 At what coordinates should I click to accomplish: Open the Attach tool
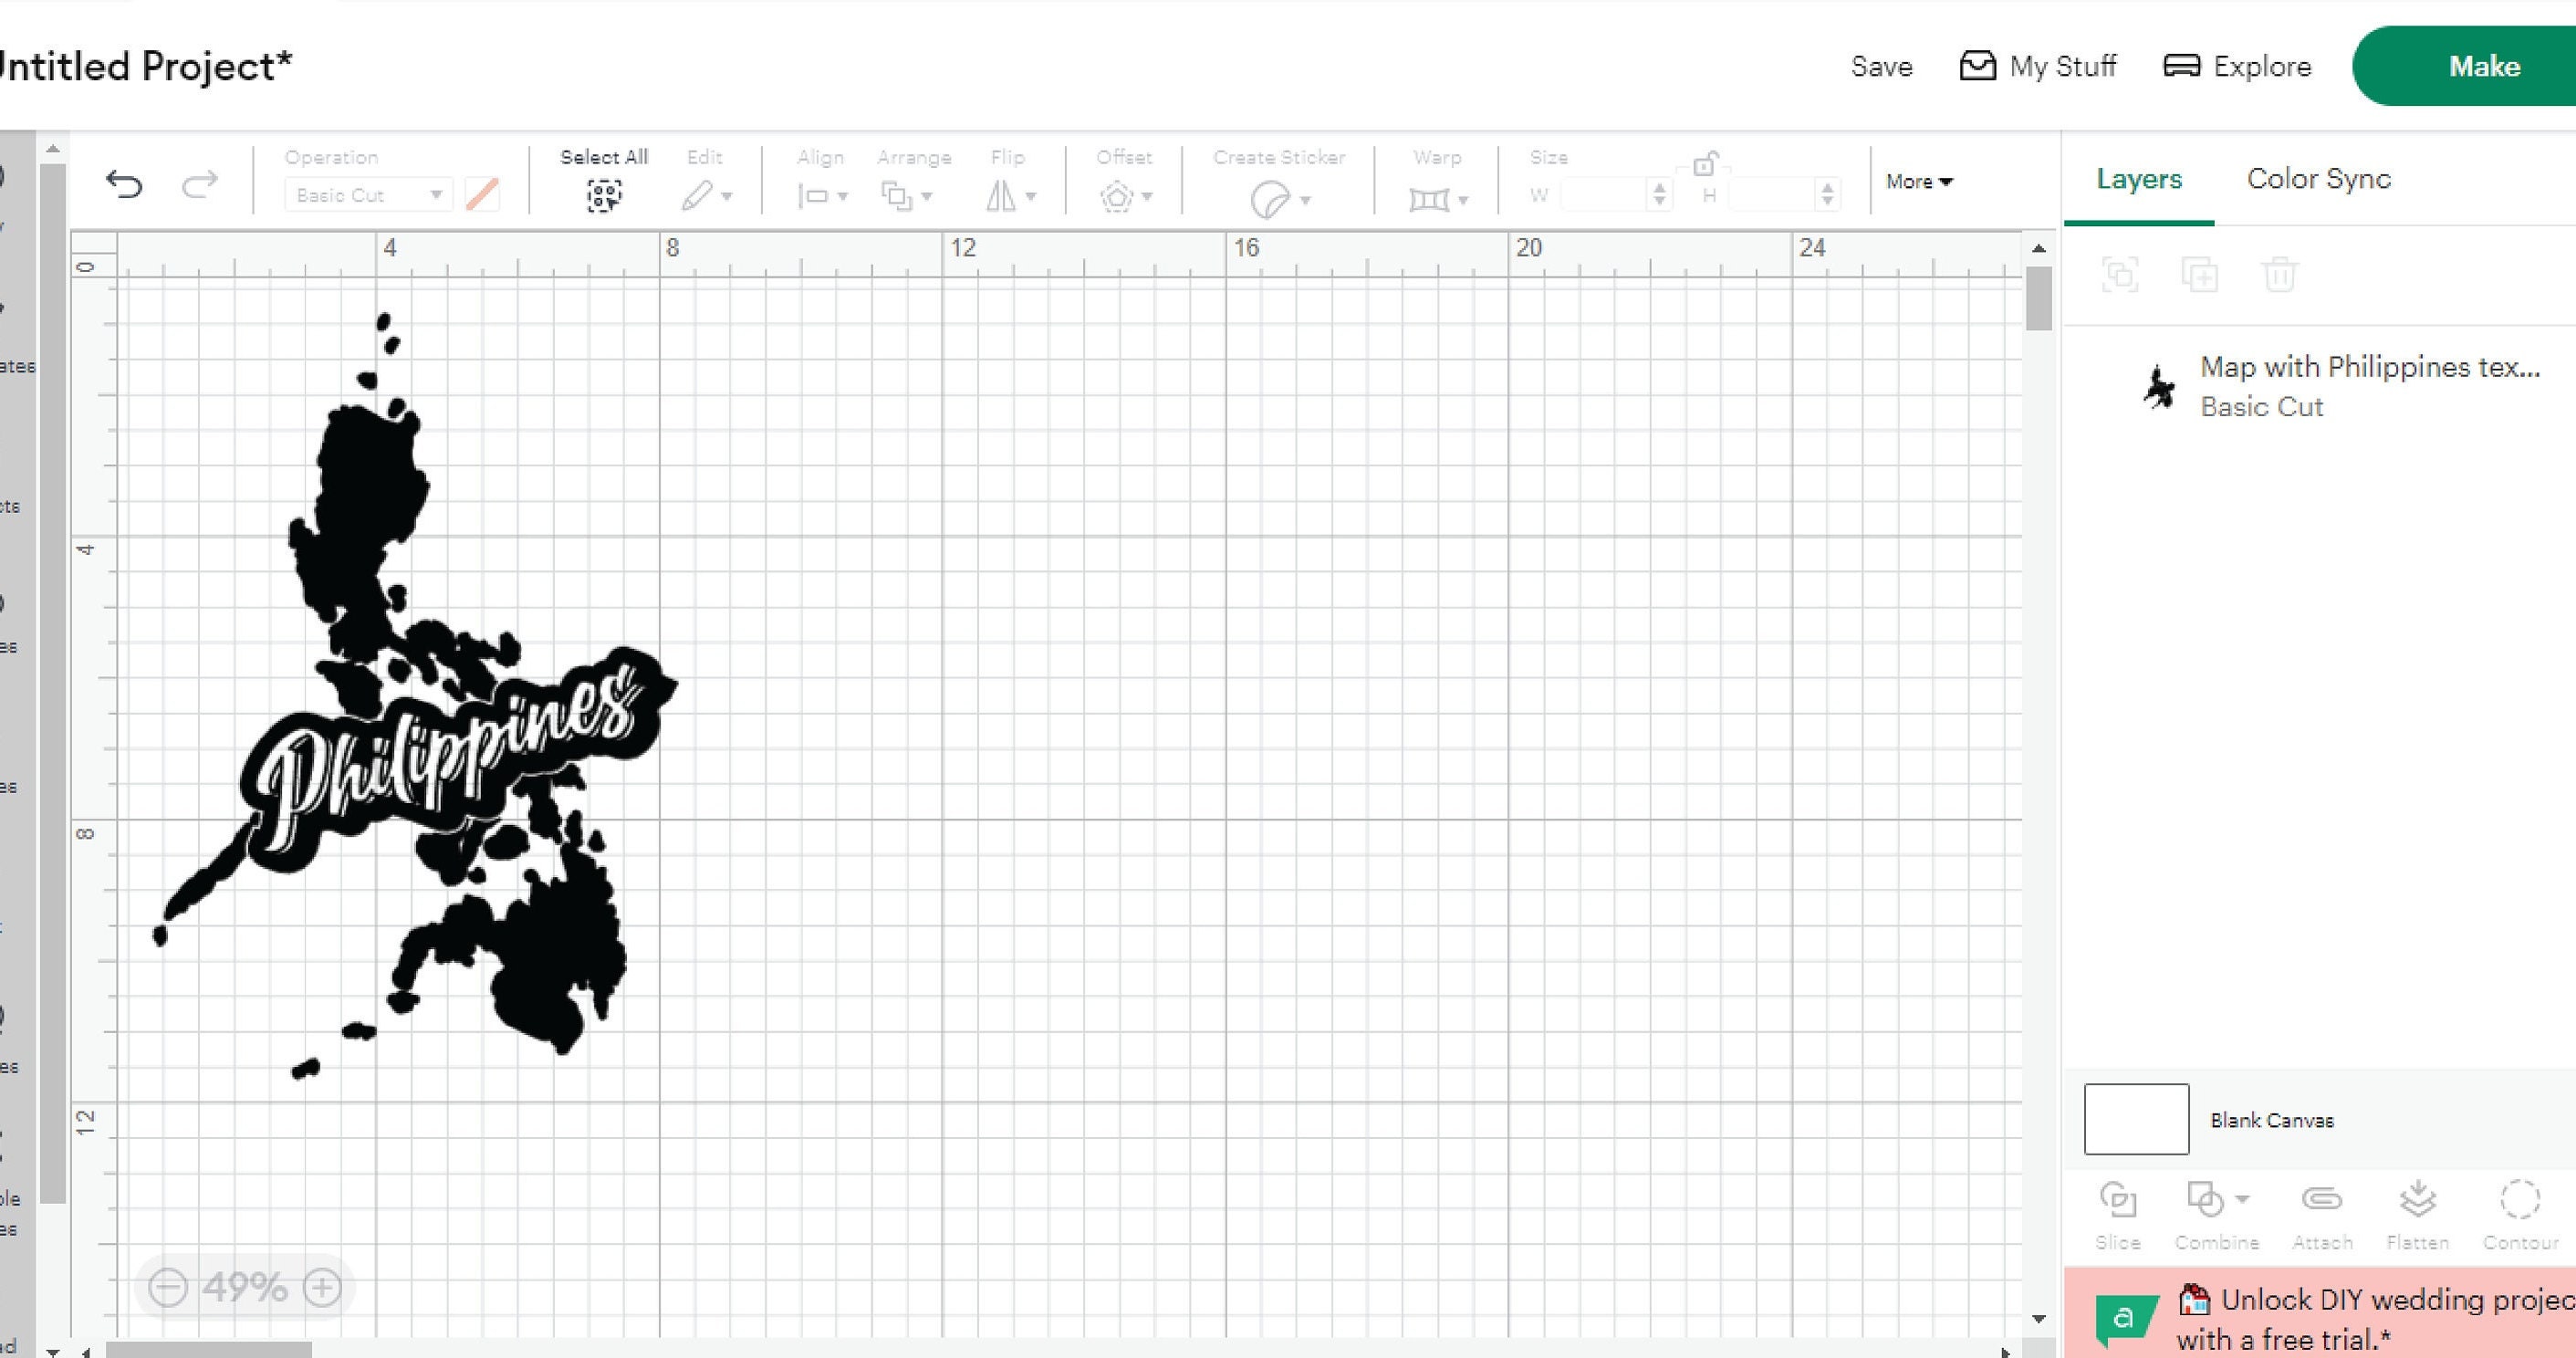pos(2322,1200)
